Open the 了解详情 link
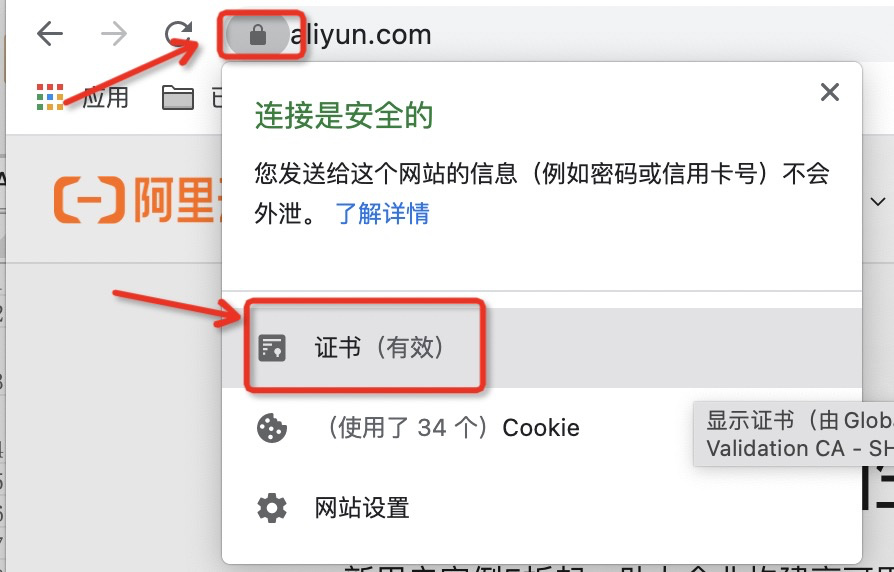The image size is (894, 572). 382,213
